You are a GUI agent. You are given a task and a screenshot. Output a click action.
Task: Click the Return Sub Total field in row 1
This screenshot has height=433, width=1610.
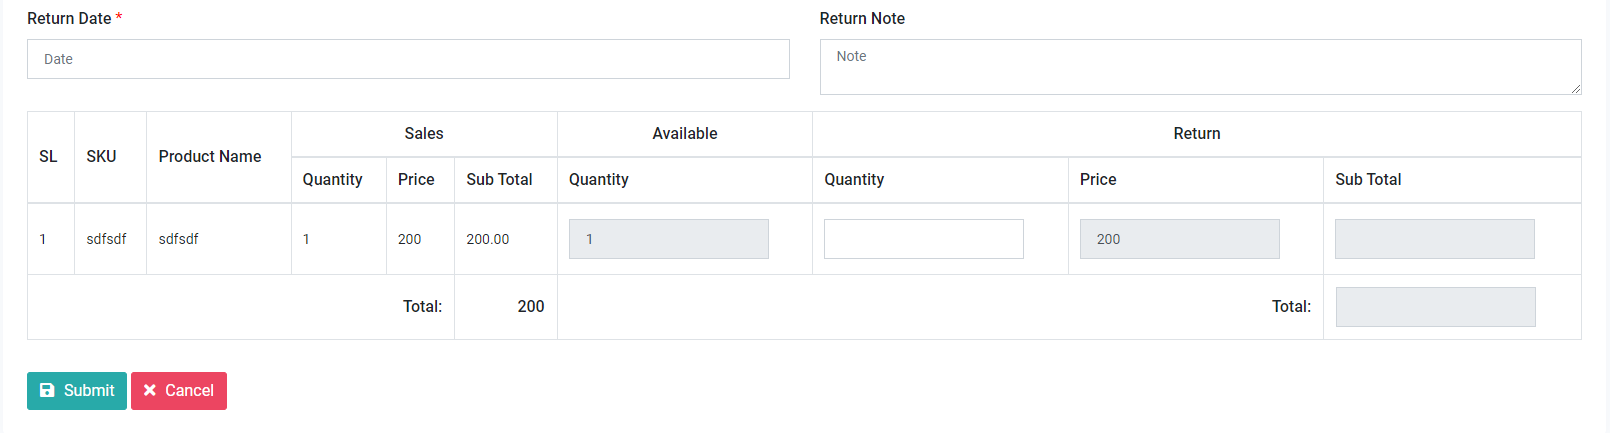point(1434,239)
